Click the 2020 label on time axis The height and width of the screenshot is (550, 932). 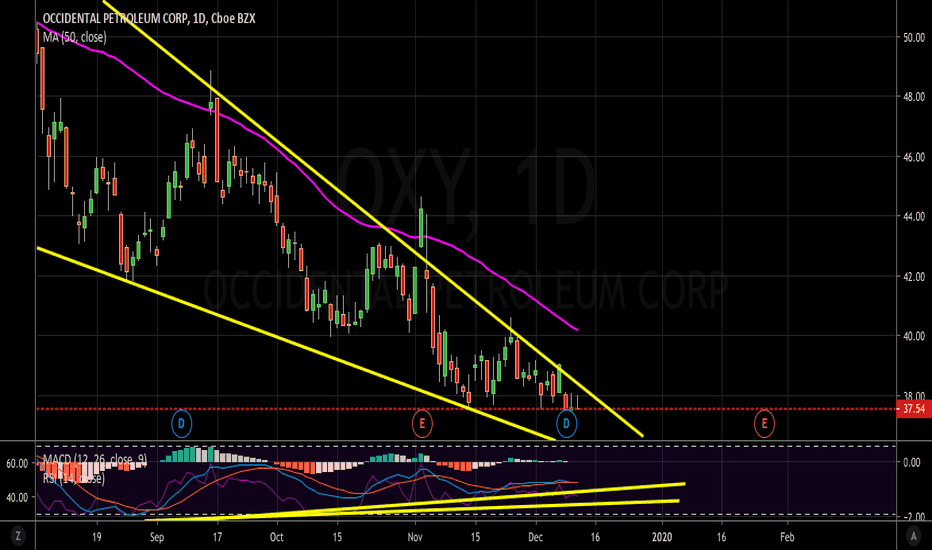click(x=662, y=537)
